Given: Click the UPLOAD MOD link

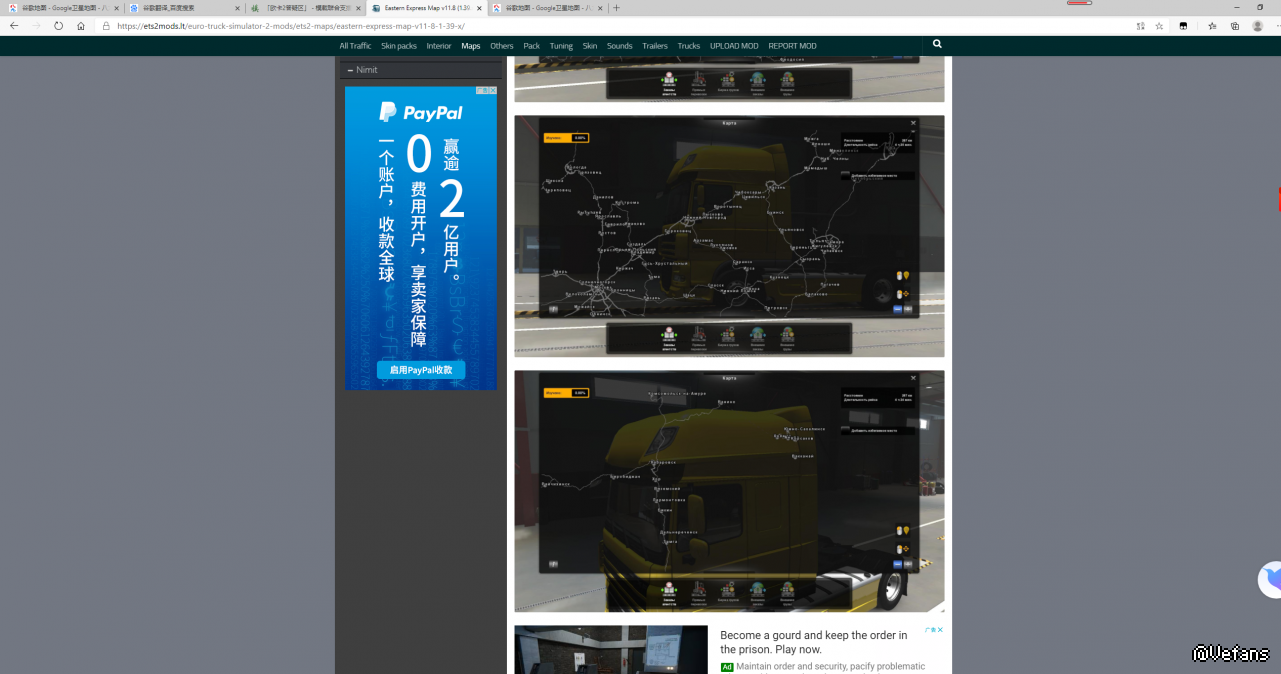Looking at the screenshot, I should (734, 46).
